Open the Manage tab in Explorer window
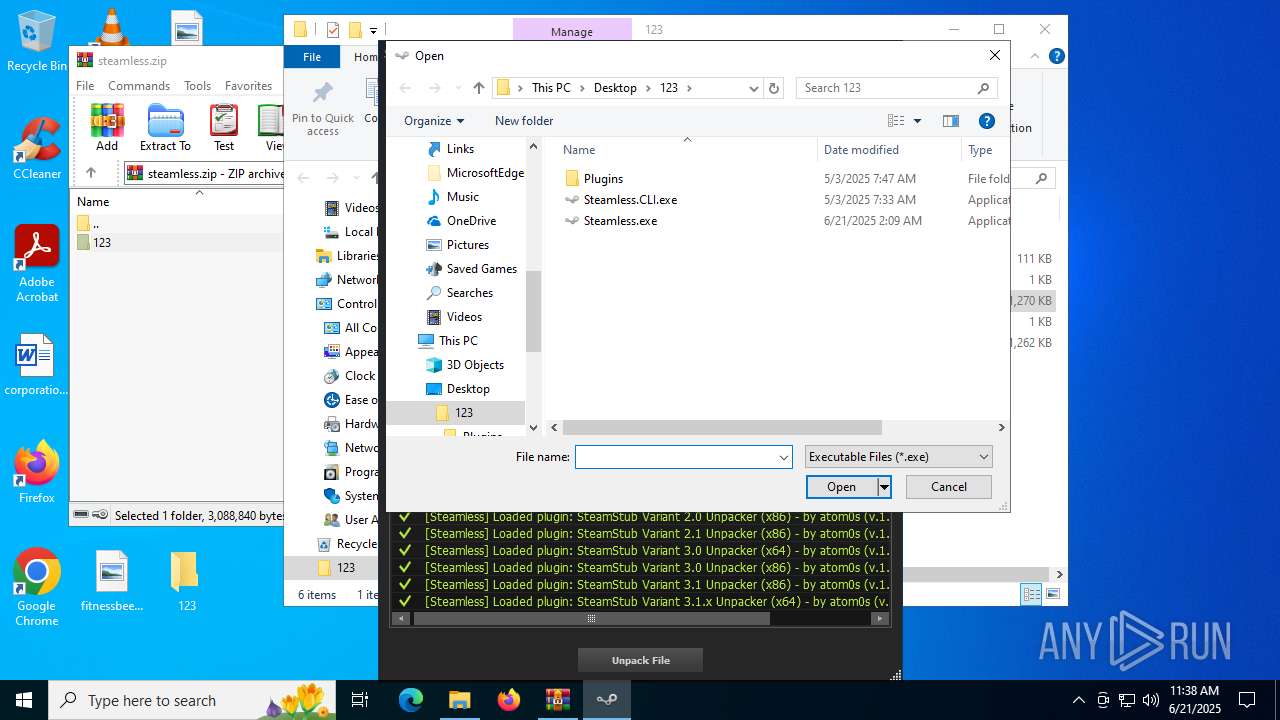Screen dimensions: 1280x720 click(x=572, y=32)
